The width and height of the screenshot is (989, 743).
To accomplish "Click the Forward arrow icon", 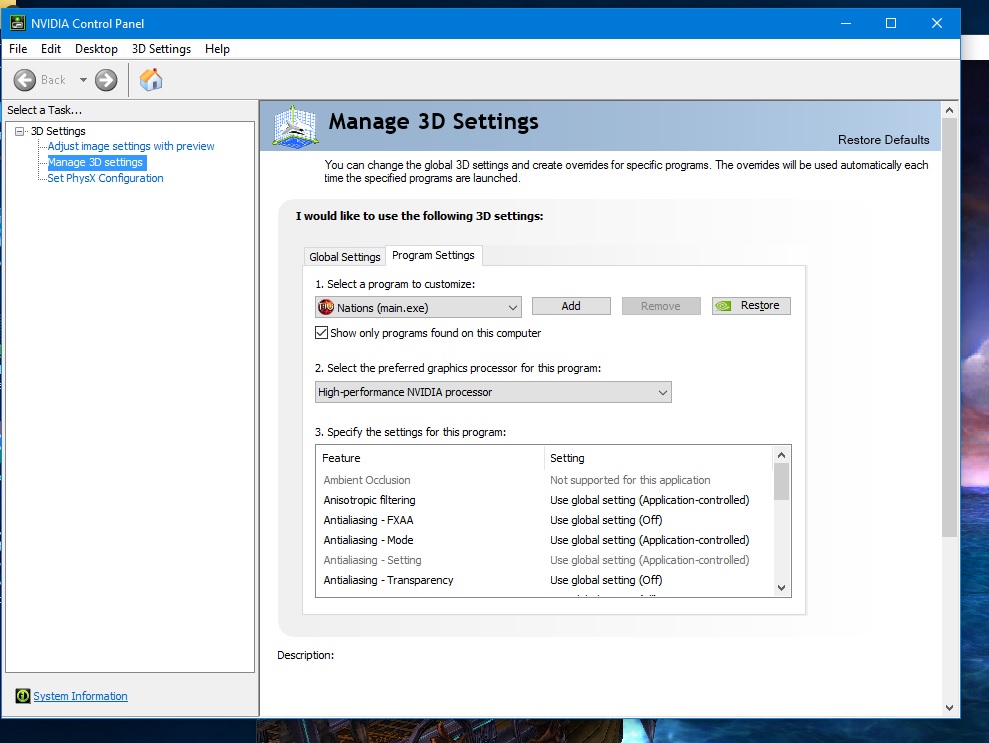I will (106, 80).
